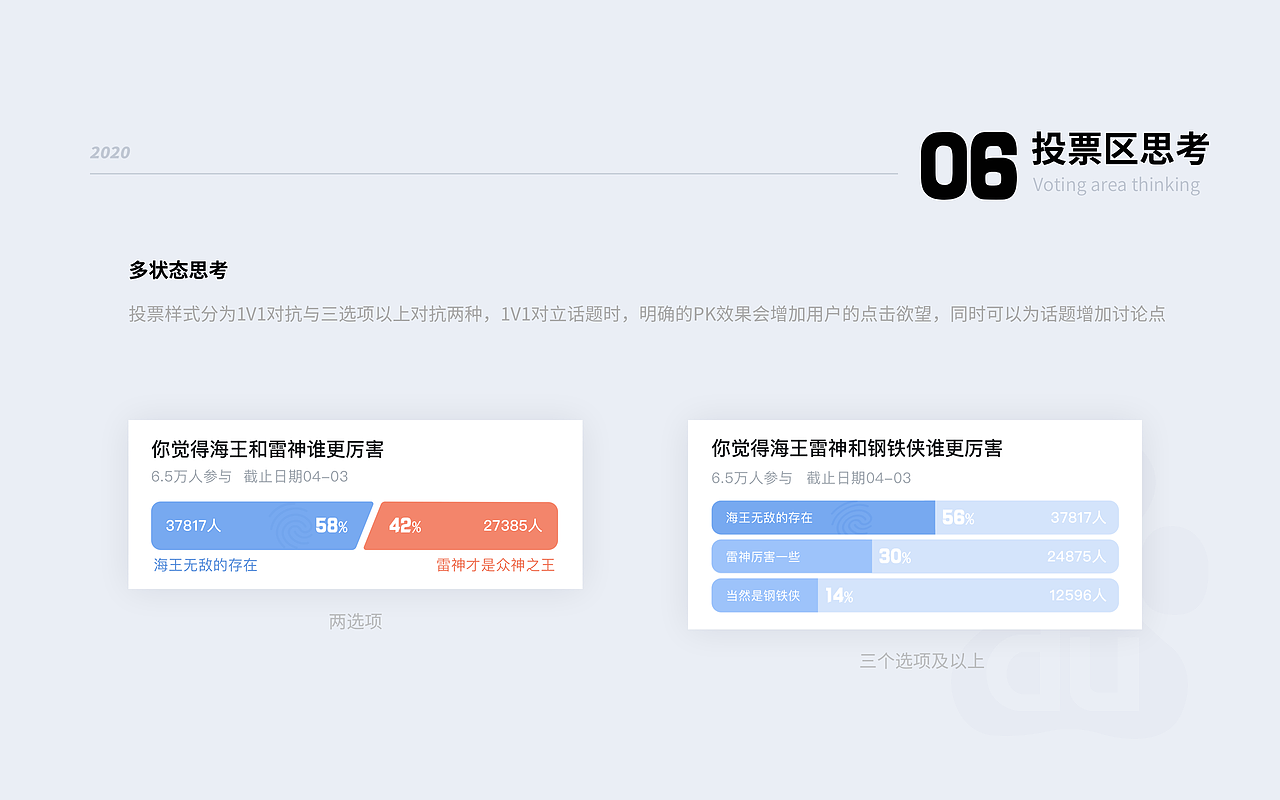Viewport: 1280px width, 800px height.
Task: Click the fingerprint icon in the 56% row
Action: click(x=853, y=518)
